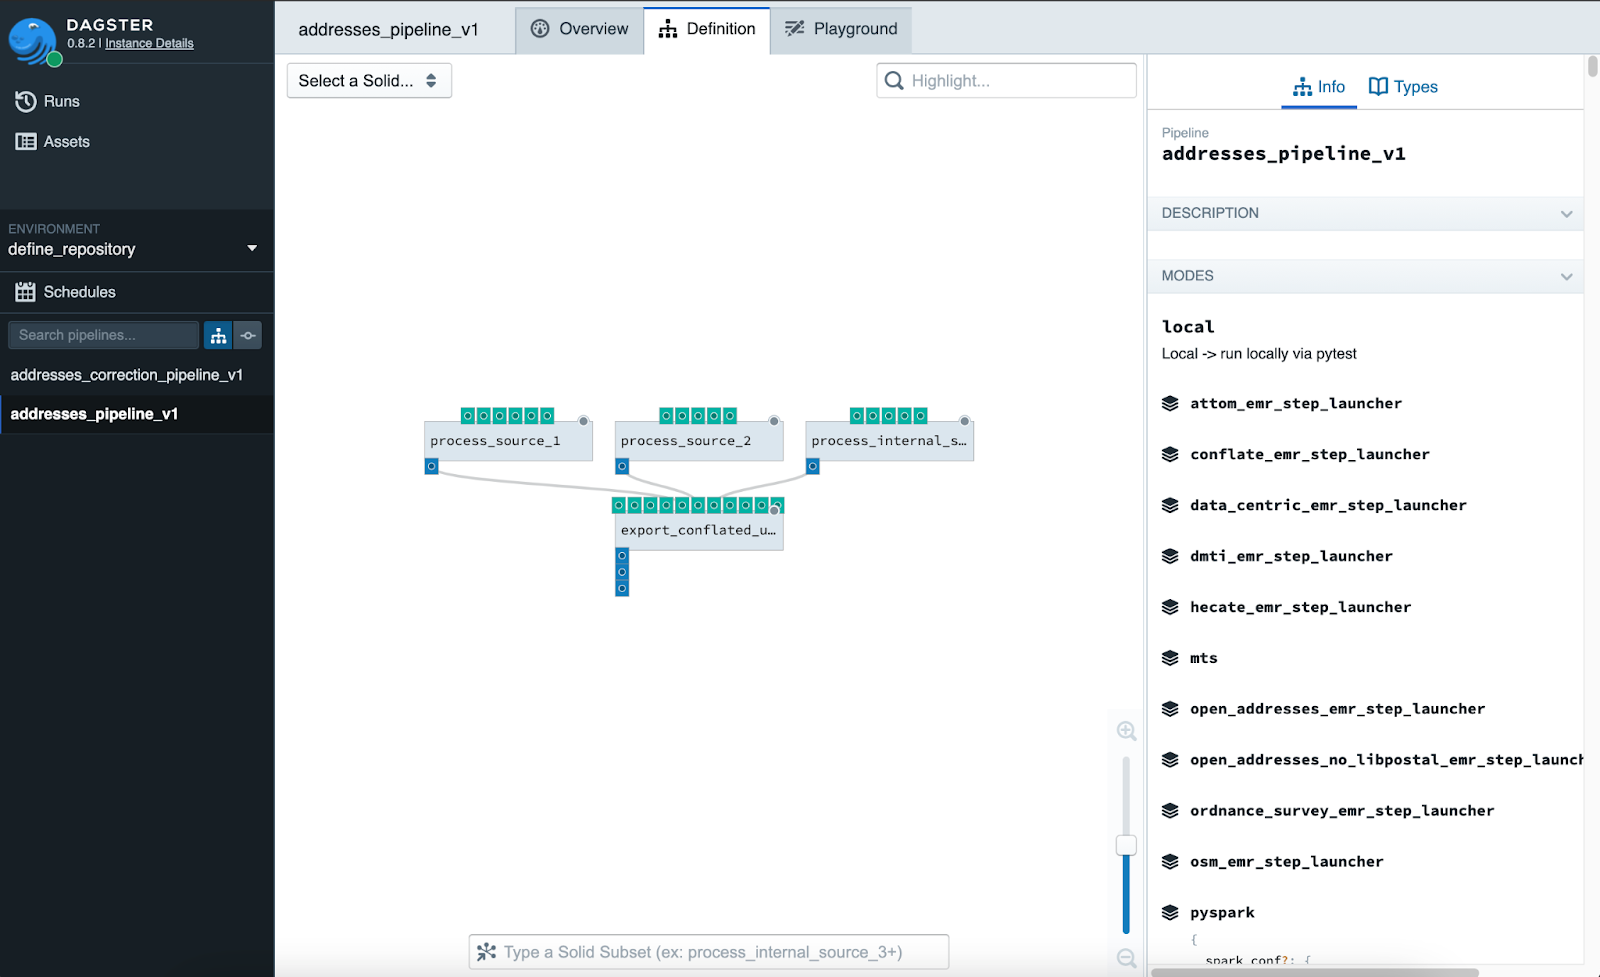Click the config dot on process_source_1
Image resolution: width=1600 pixels, height=977 pixels.
coord(583,421)
